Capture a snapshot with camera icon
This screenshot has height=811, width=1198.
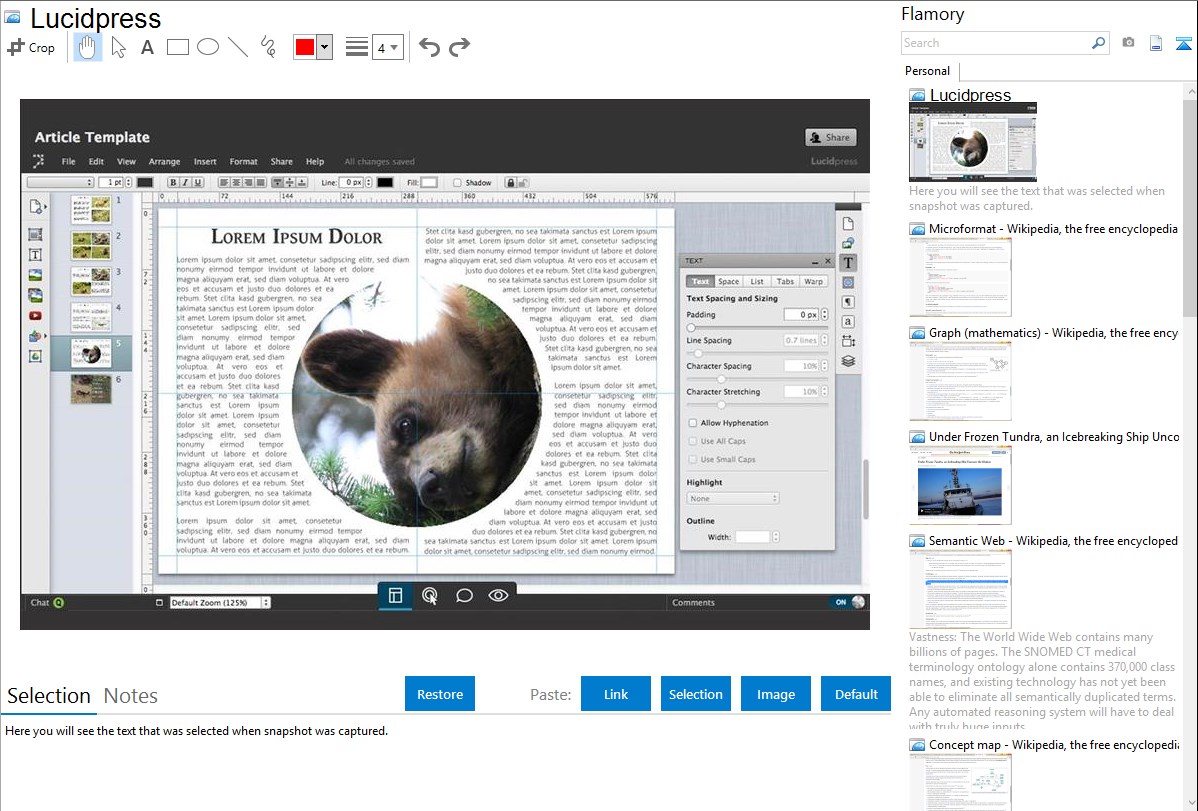[x=1128, y=43]
